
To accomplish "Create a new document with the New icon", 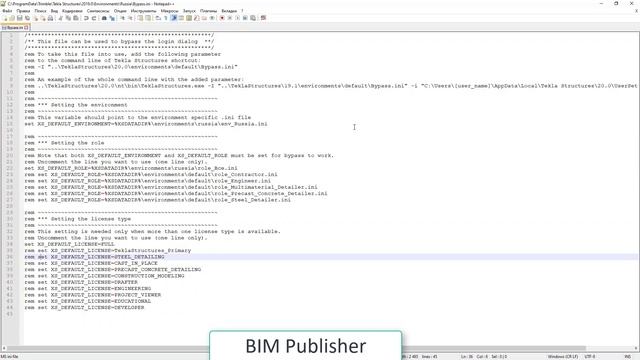I will coord(5,18).
